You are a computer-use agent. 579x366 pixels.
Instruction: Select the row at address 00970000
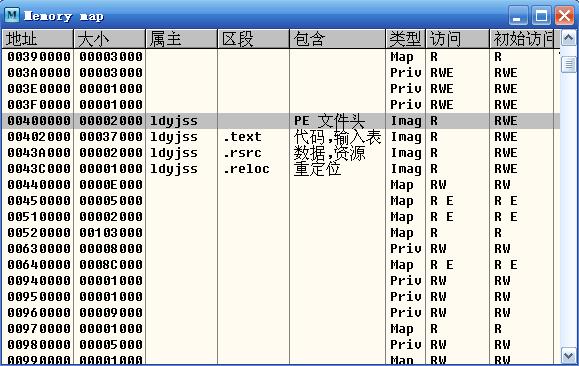[281, 329]
